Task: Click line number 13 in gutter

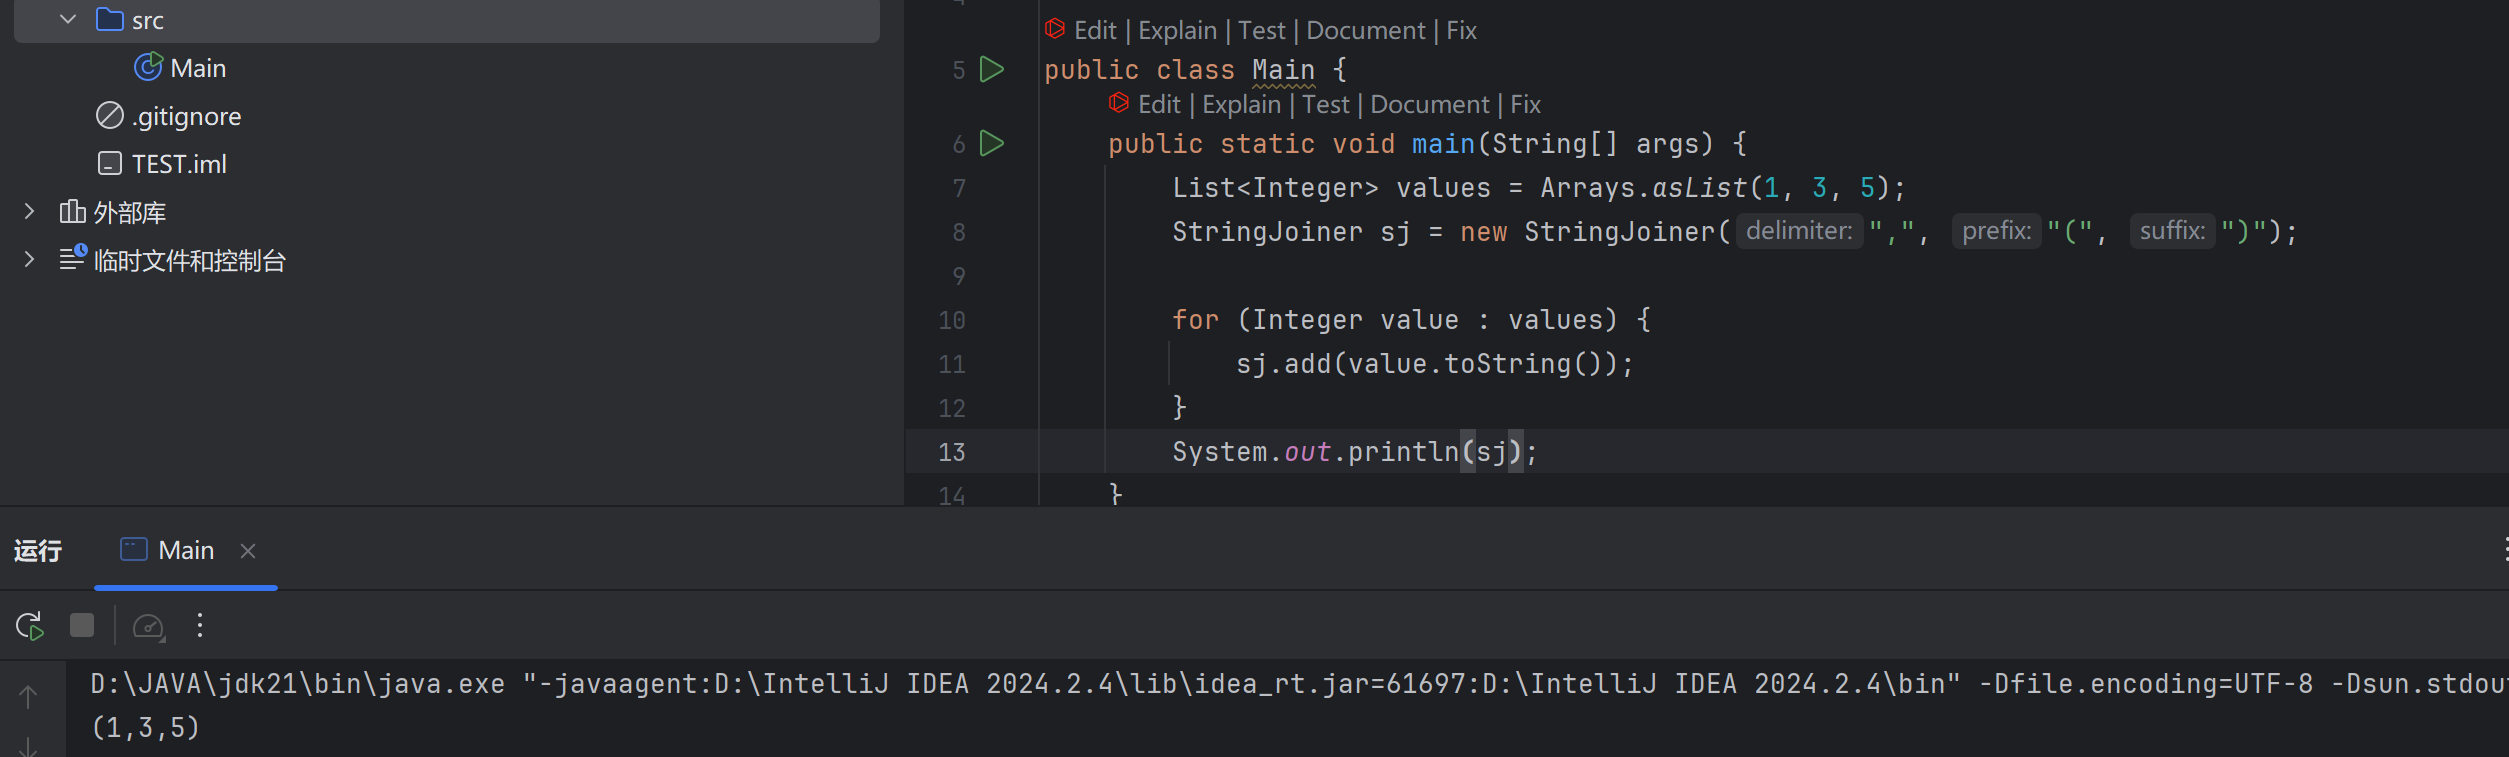Action: point(951,452)
